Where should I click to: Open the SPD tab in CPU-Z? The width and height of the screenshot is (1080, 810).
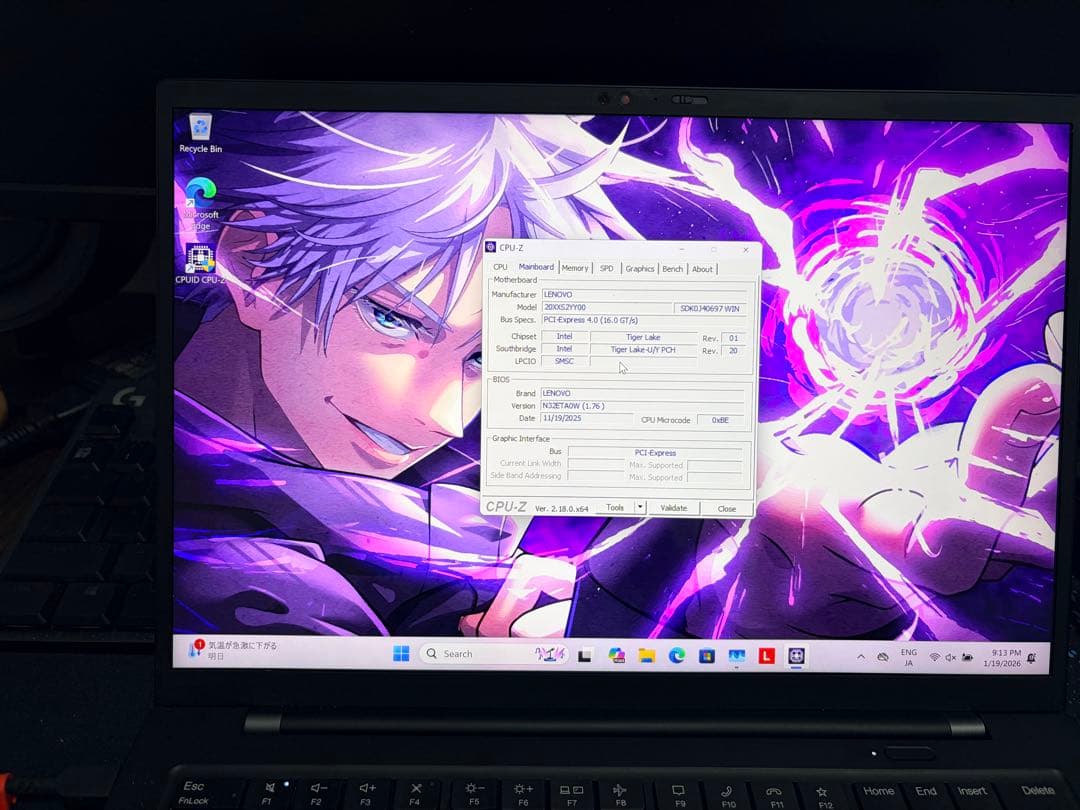coord(607,268)
